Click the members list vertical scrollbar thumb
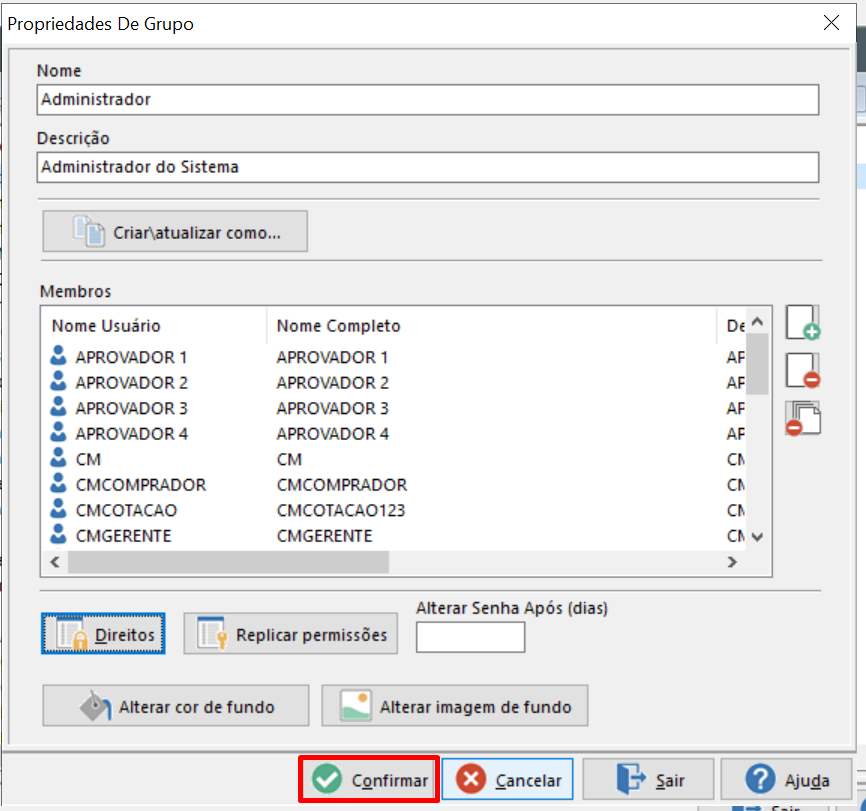866x811 pixels. click(x=757, y=364)
